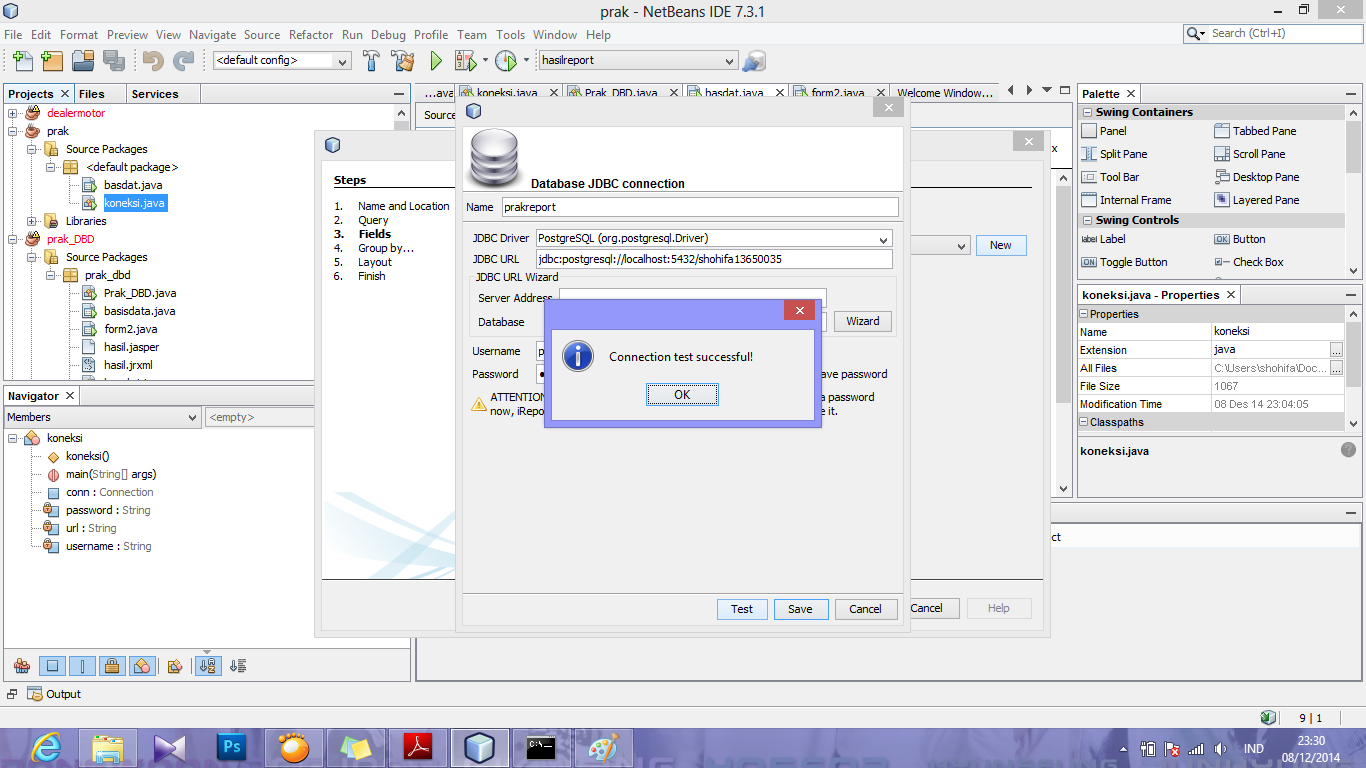Click the Undo toolbar icon

[153, 60]
